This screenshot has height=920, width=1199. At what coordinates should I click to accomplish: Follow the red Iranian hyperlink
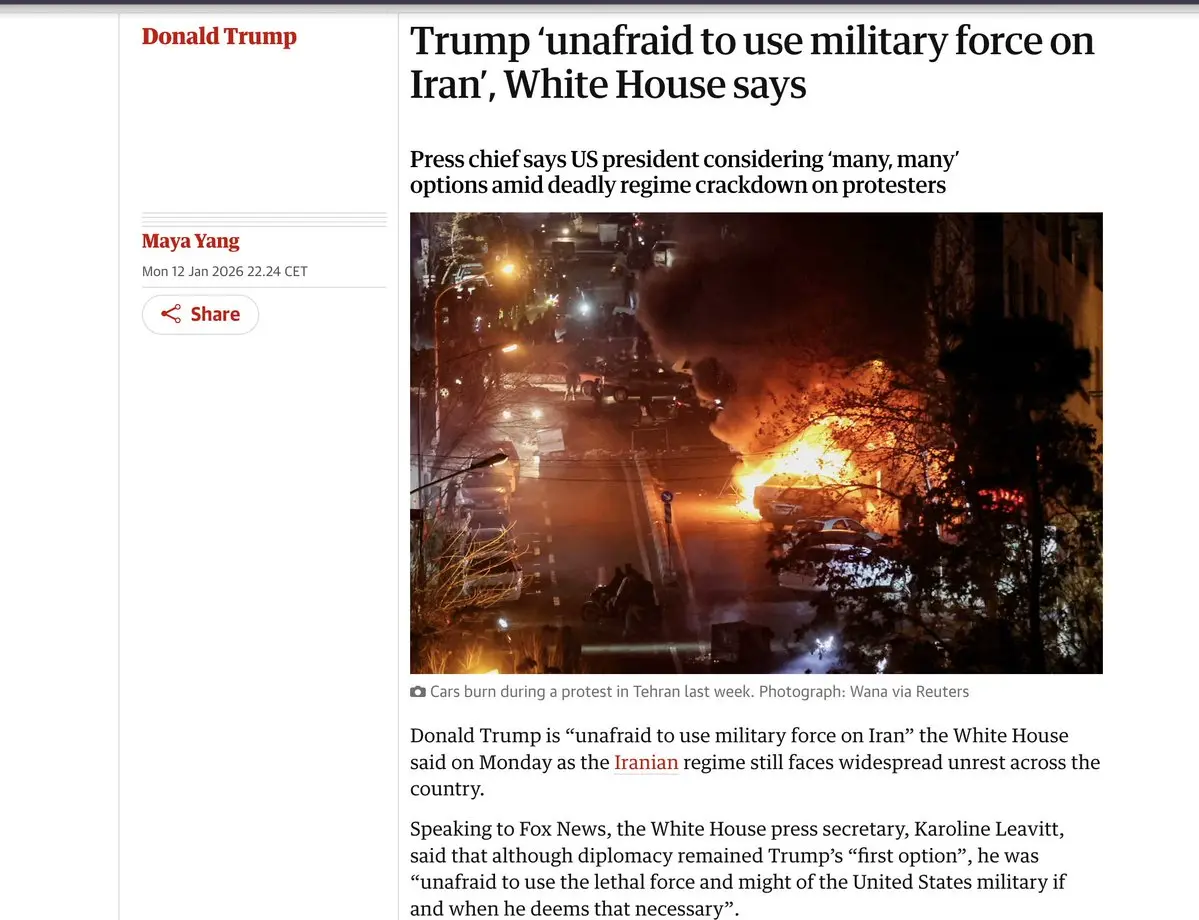(646, 762)
